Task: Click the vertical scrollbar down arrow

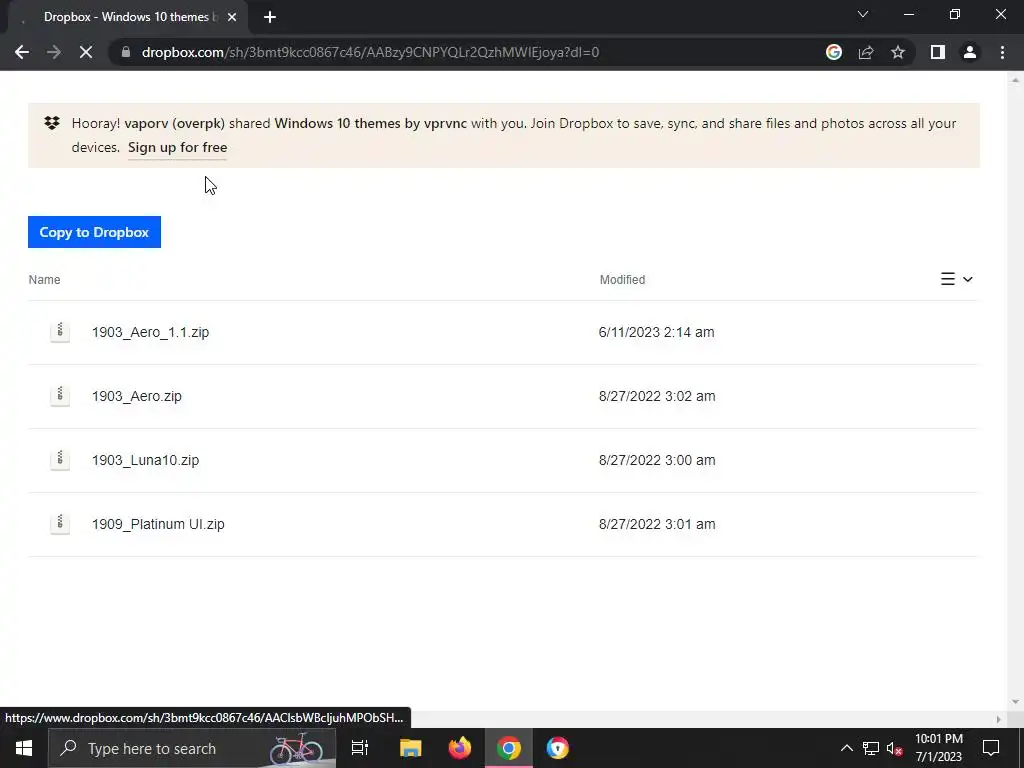Action: click(1016, 702)
